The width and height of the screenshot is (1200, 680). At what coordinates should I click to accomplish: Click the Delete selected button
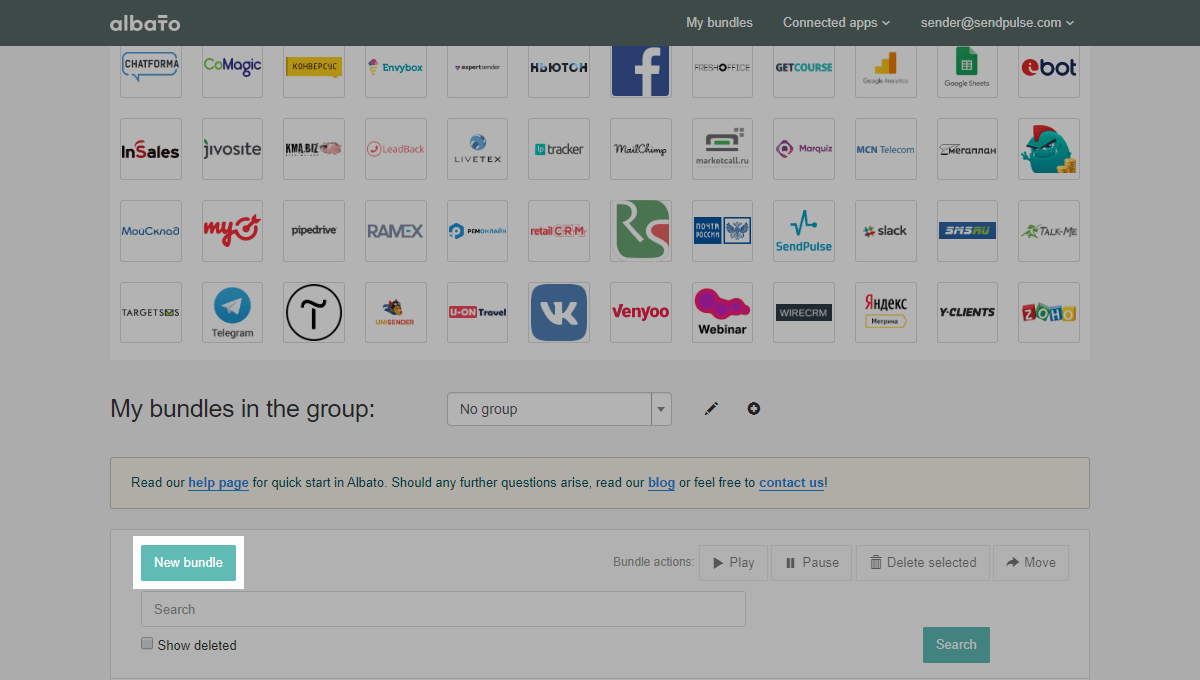tap(923, 562)
